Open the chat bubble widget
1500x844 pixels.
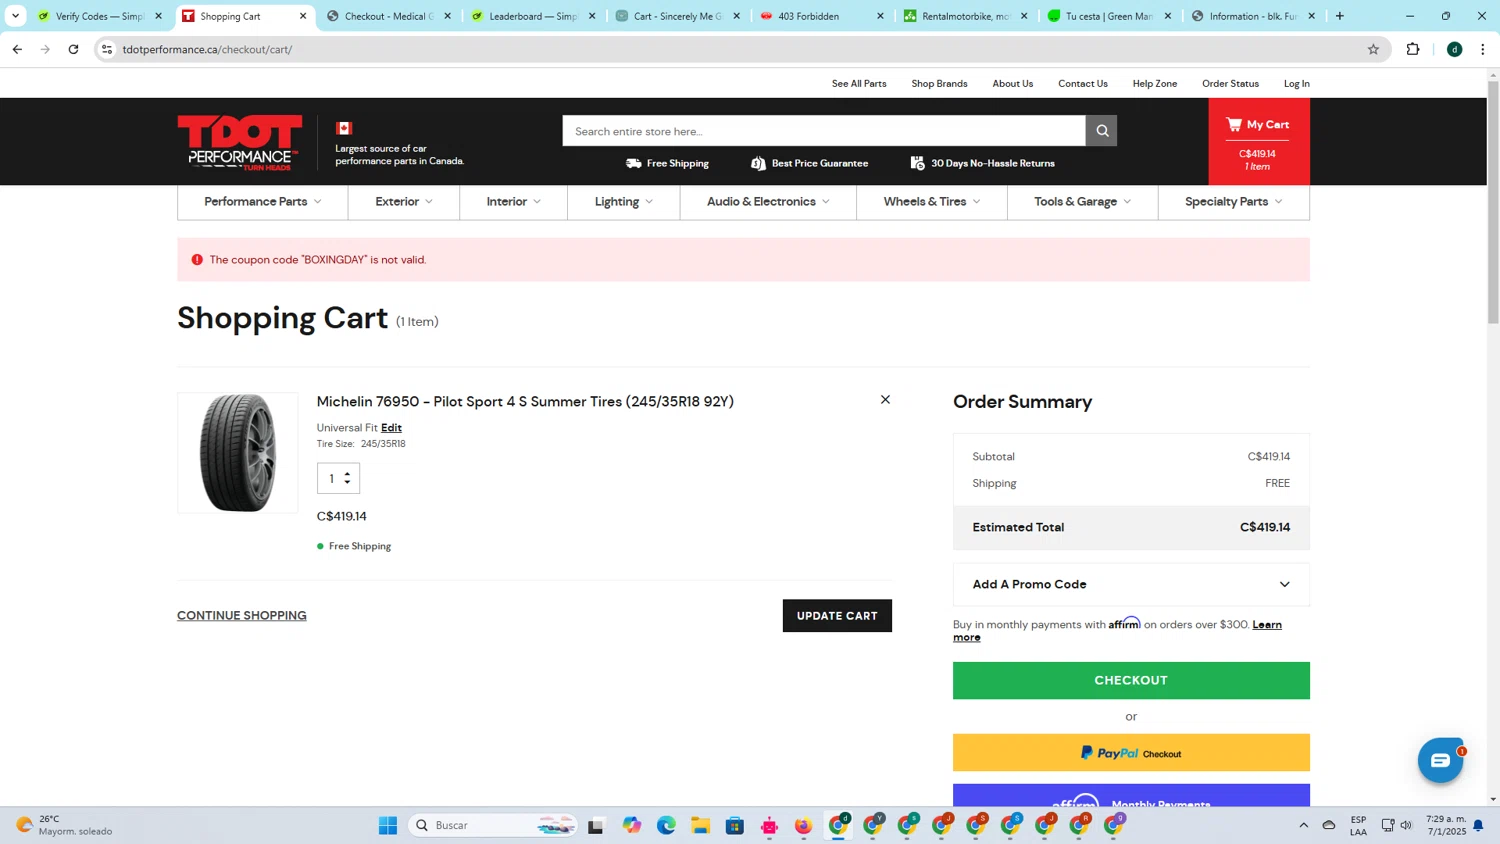click(x=1440, y=761)
